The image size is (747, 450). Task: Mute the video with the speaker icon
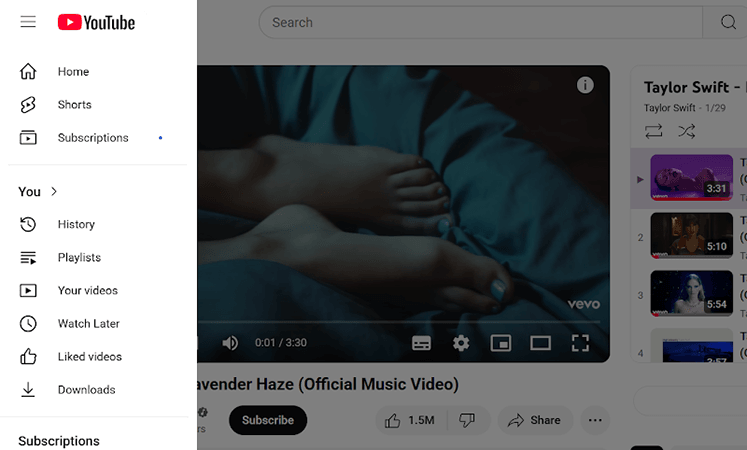(230, 343)
